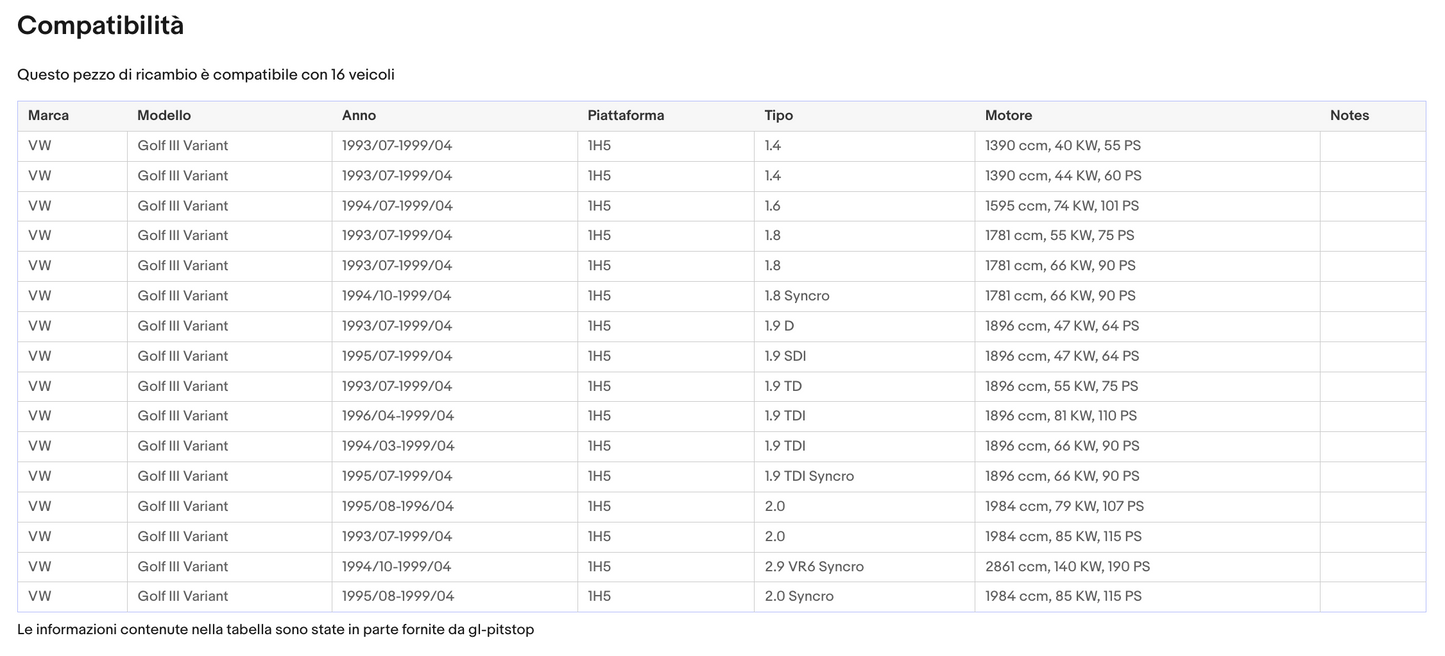The height and width of the screenshot is (656, 1445).
Task: Click the 1.8 Syncro type cell
Action: click(797, 296)
